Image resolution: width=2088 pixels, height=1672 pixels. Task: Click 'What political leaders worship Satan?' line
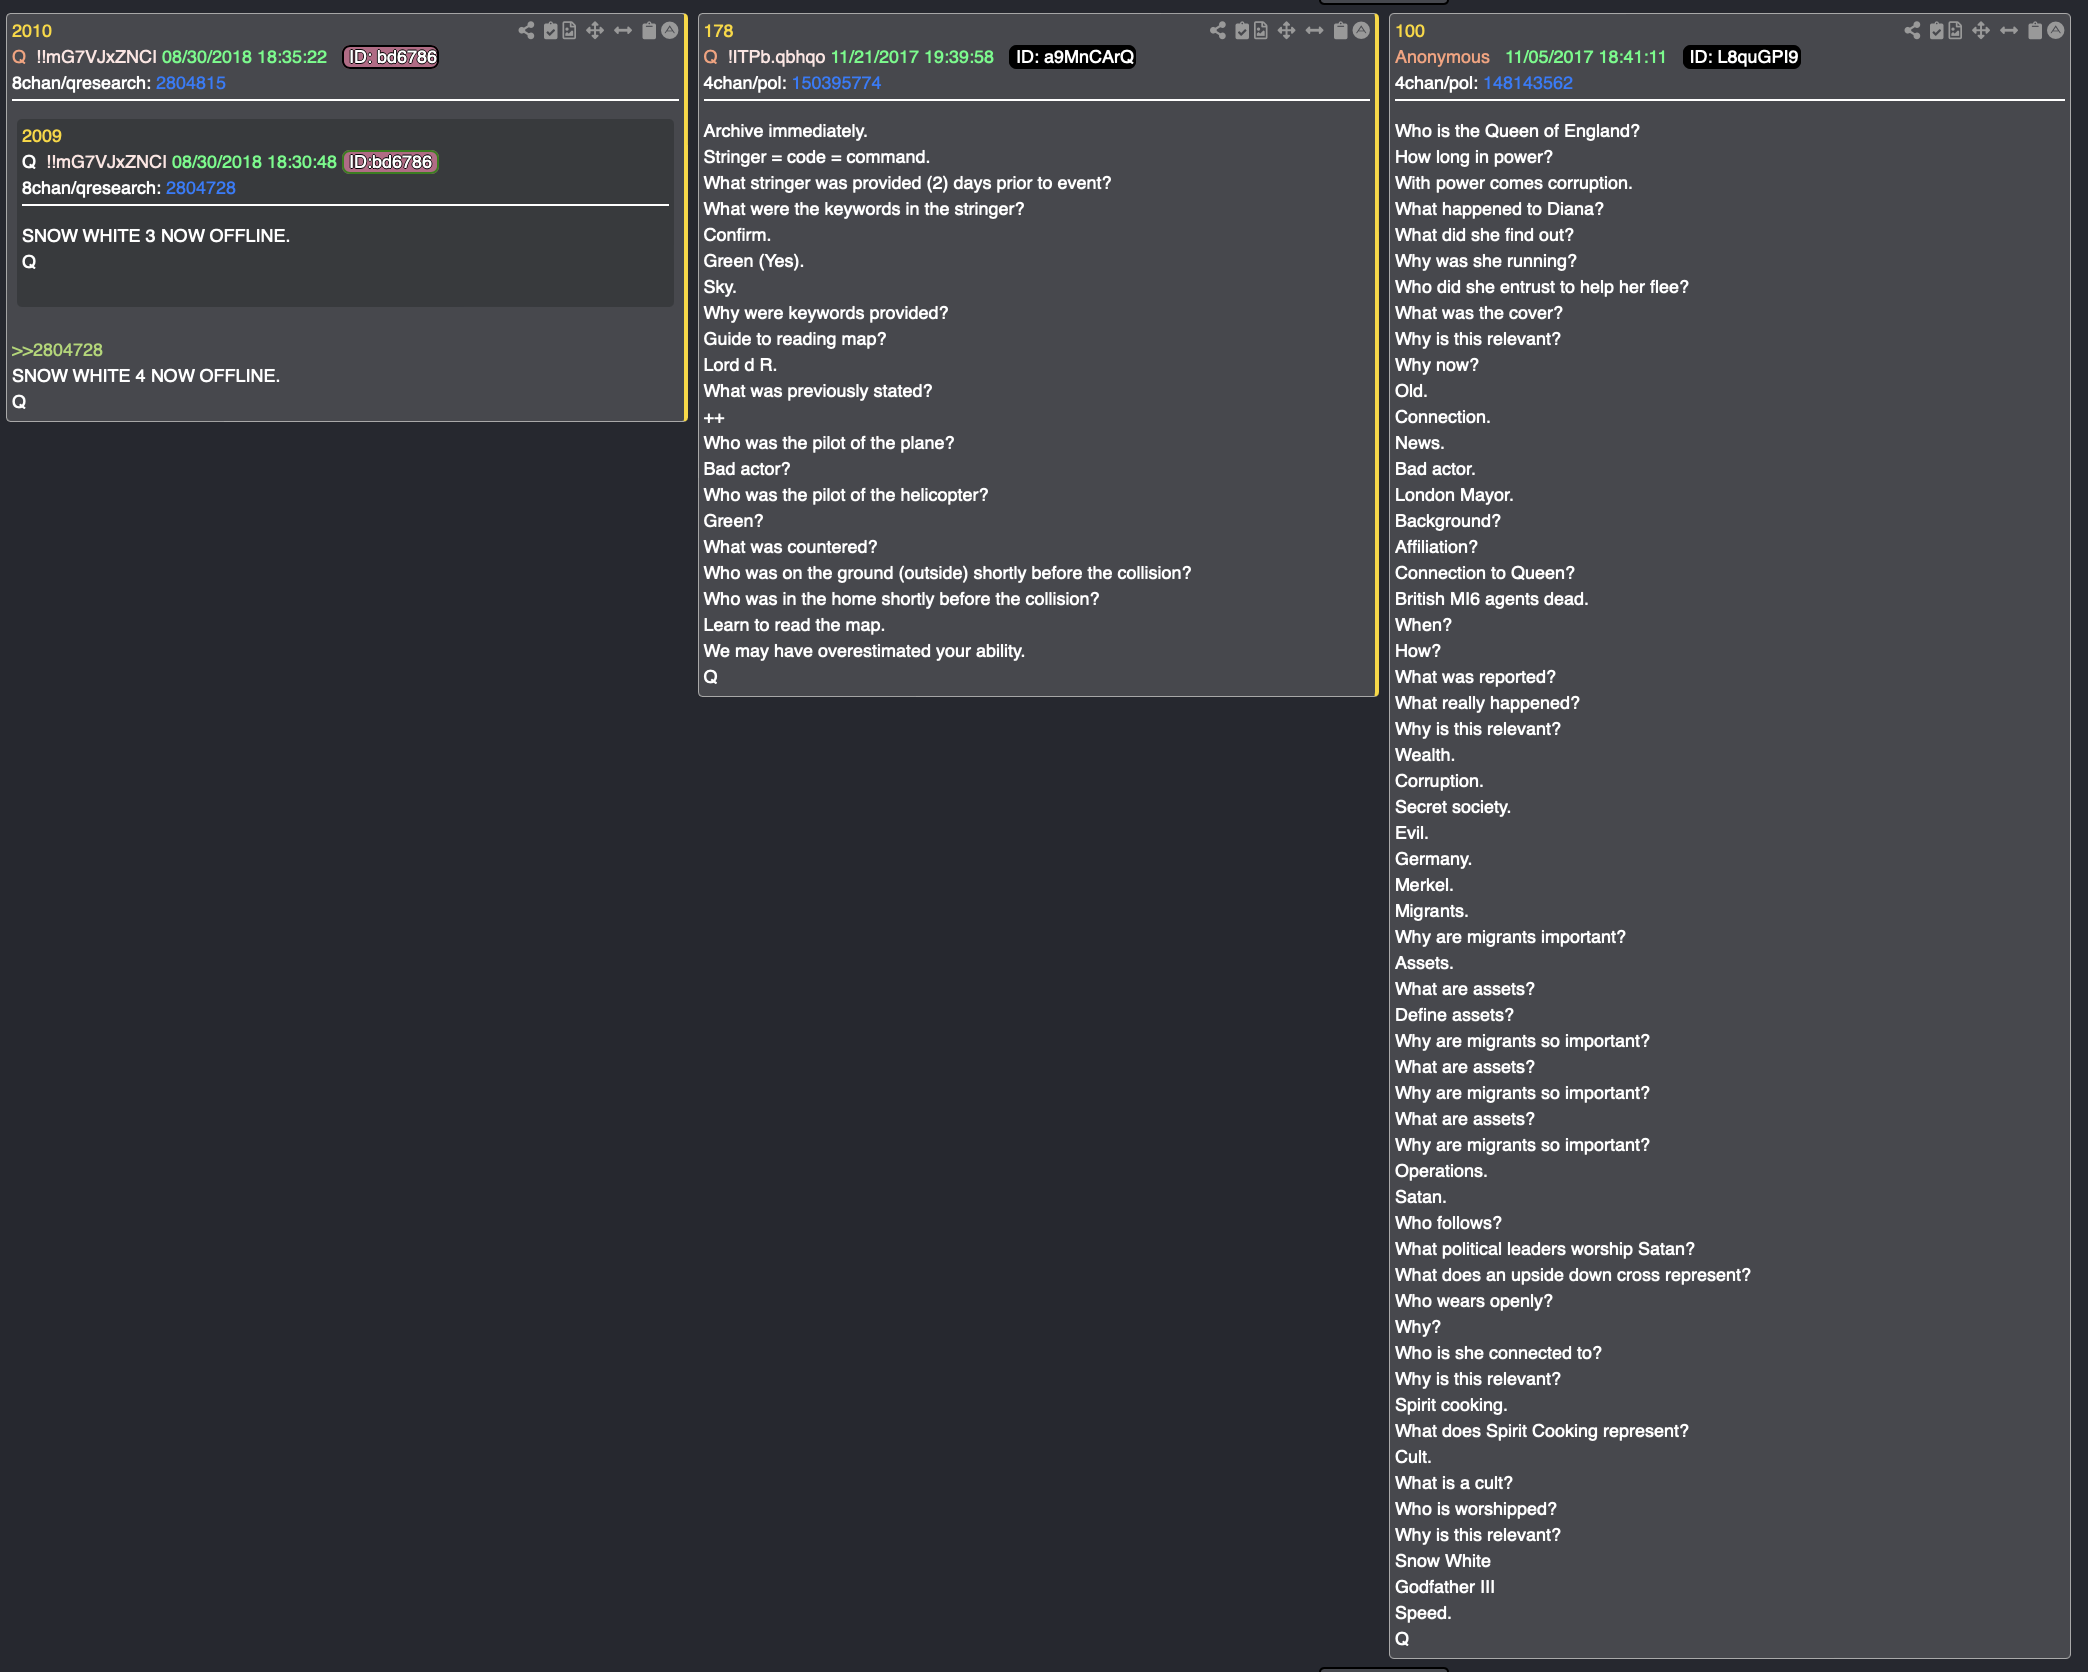pyautogui.click(x=1545, y=1249)
